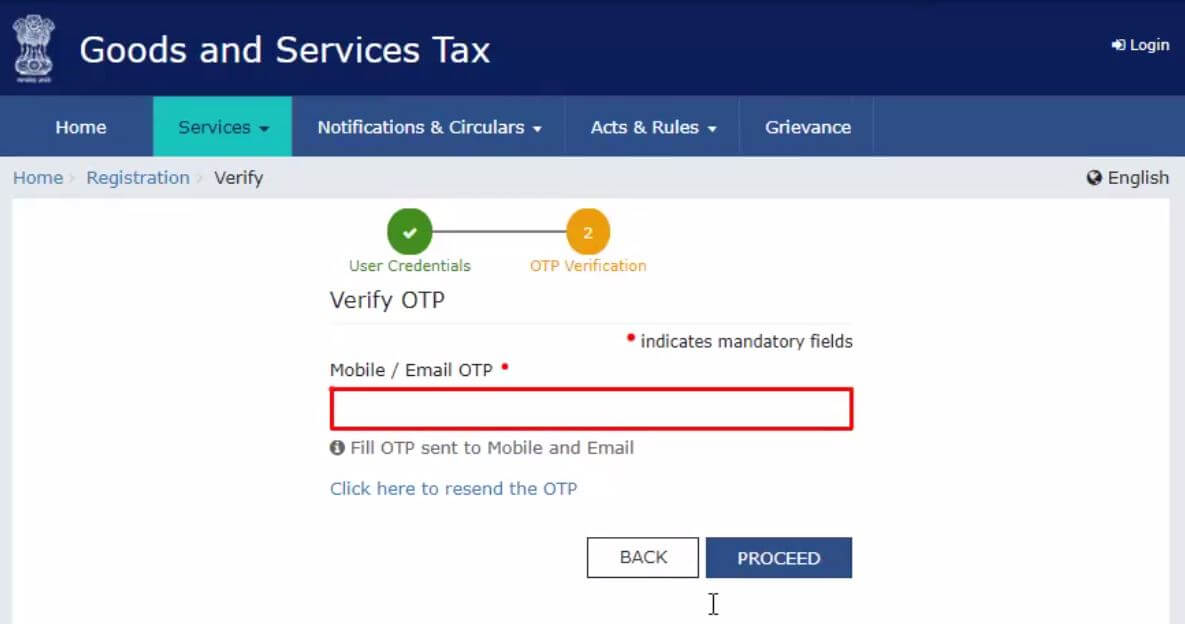Screen dimensions: 1185x624
Task: Expand the Services dropdown menu
Action: click(222, 127)
